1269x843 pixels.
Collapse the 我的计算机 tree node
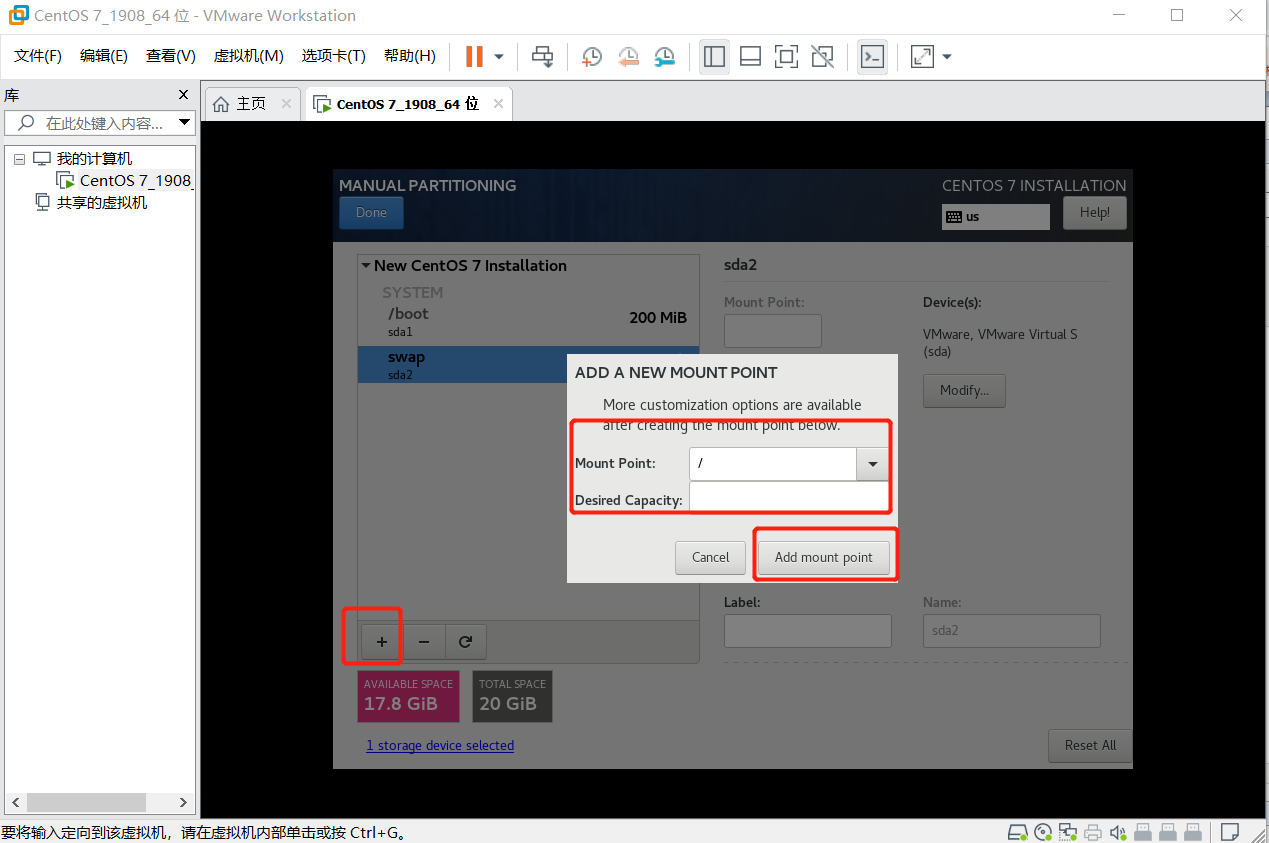(x=19, y=159)
